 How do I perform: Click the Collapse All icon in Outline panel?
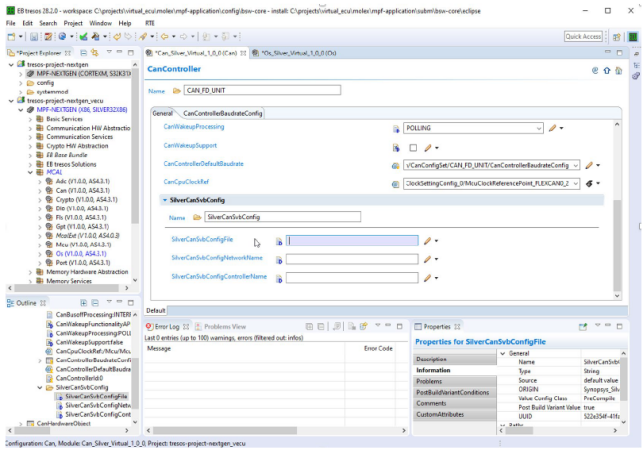[95, 303]
